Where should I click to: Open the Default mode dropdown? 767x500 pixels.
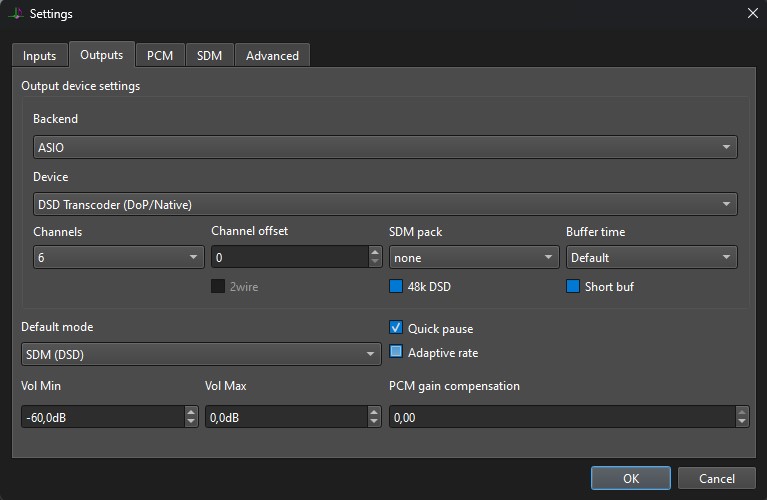(x=201, y=353)
